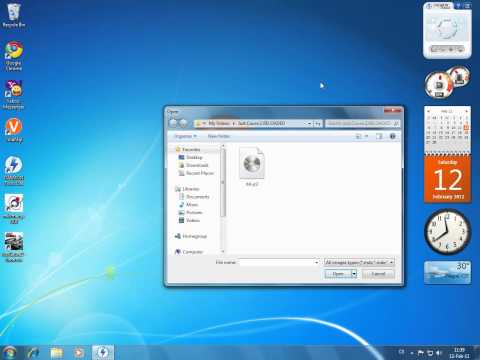
Task: Open the Recycle Bin desktop icon
Action: click(14, 15)
